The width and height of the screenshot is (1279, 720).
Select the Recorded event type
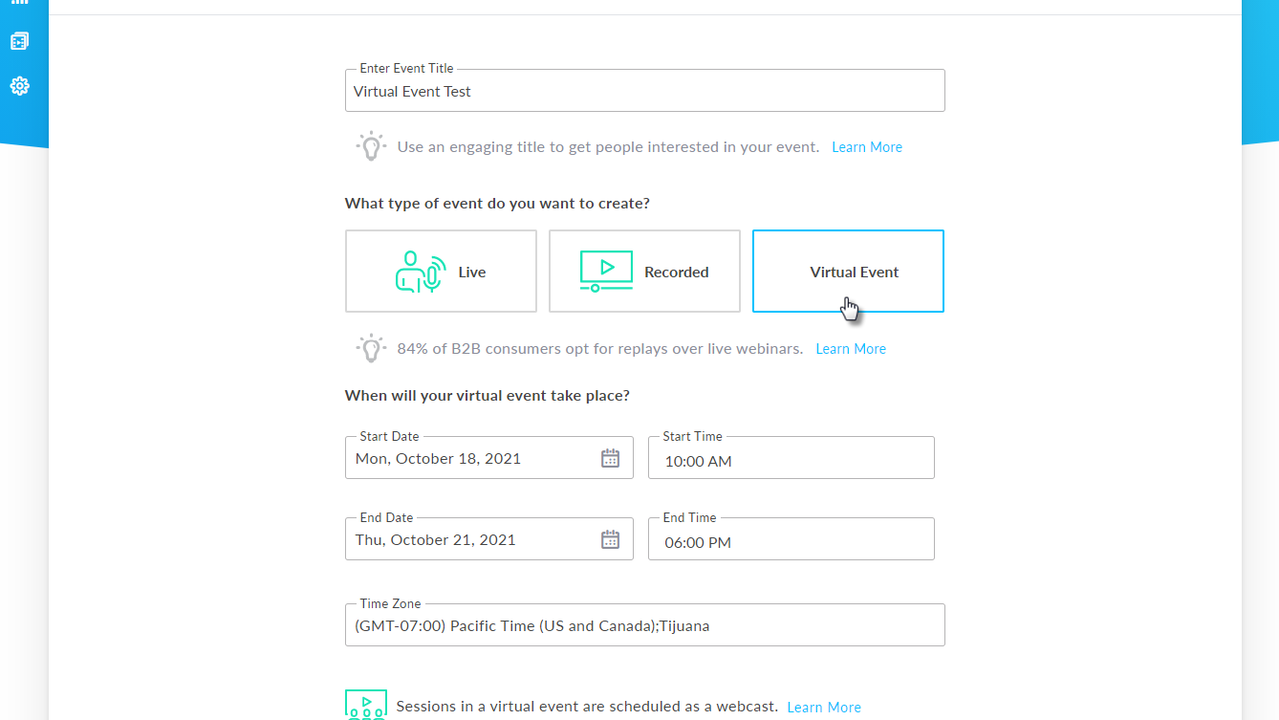point(644,271)
